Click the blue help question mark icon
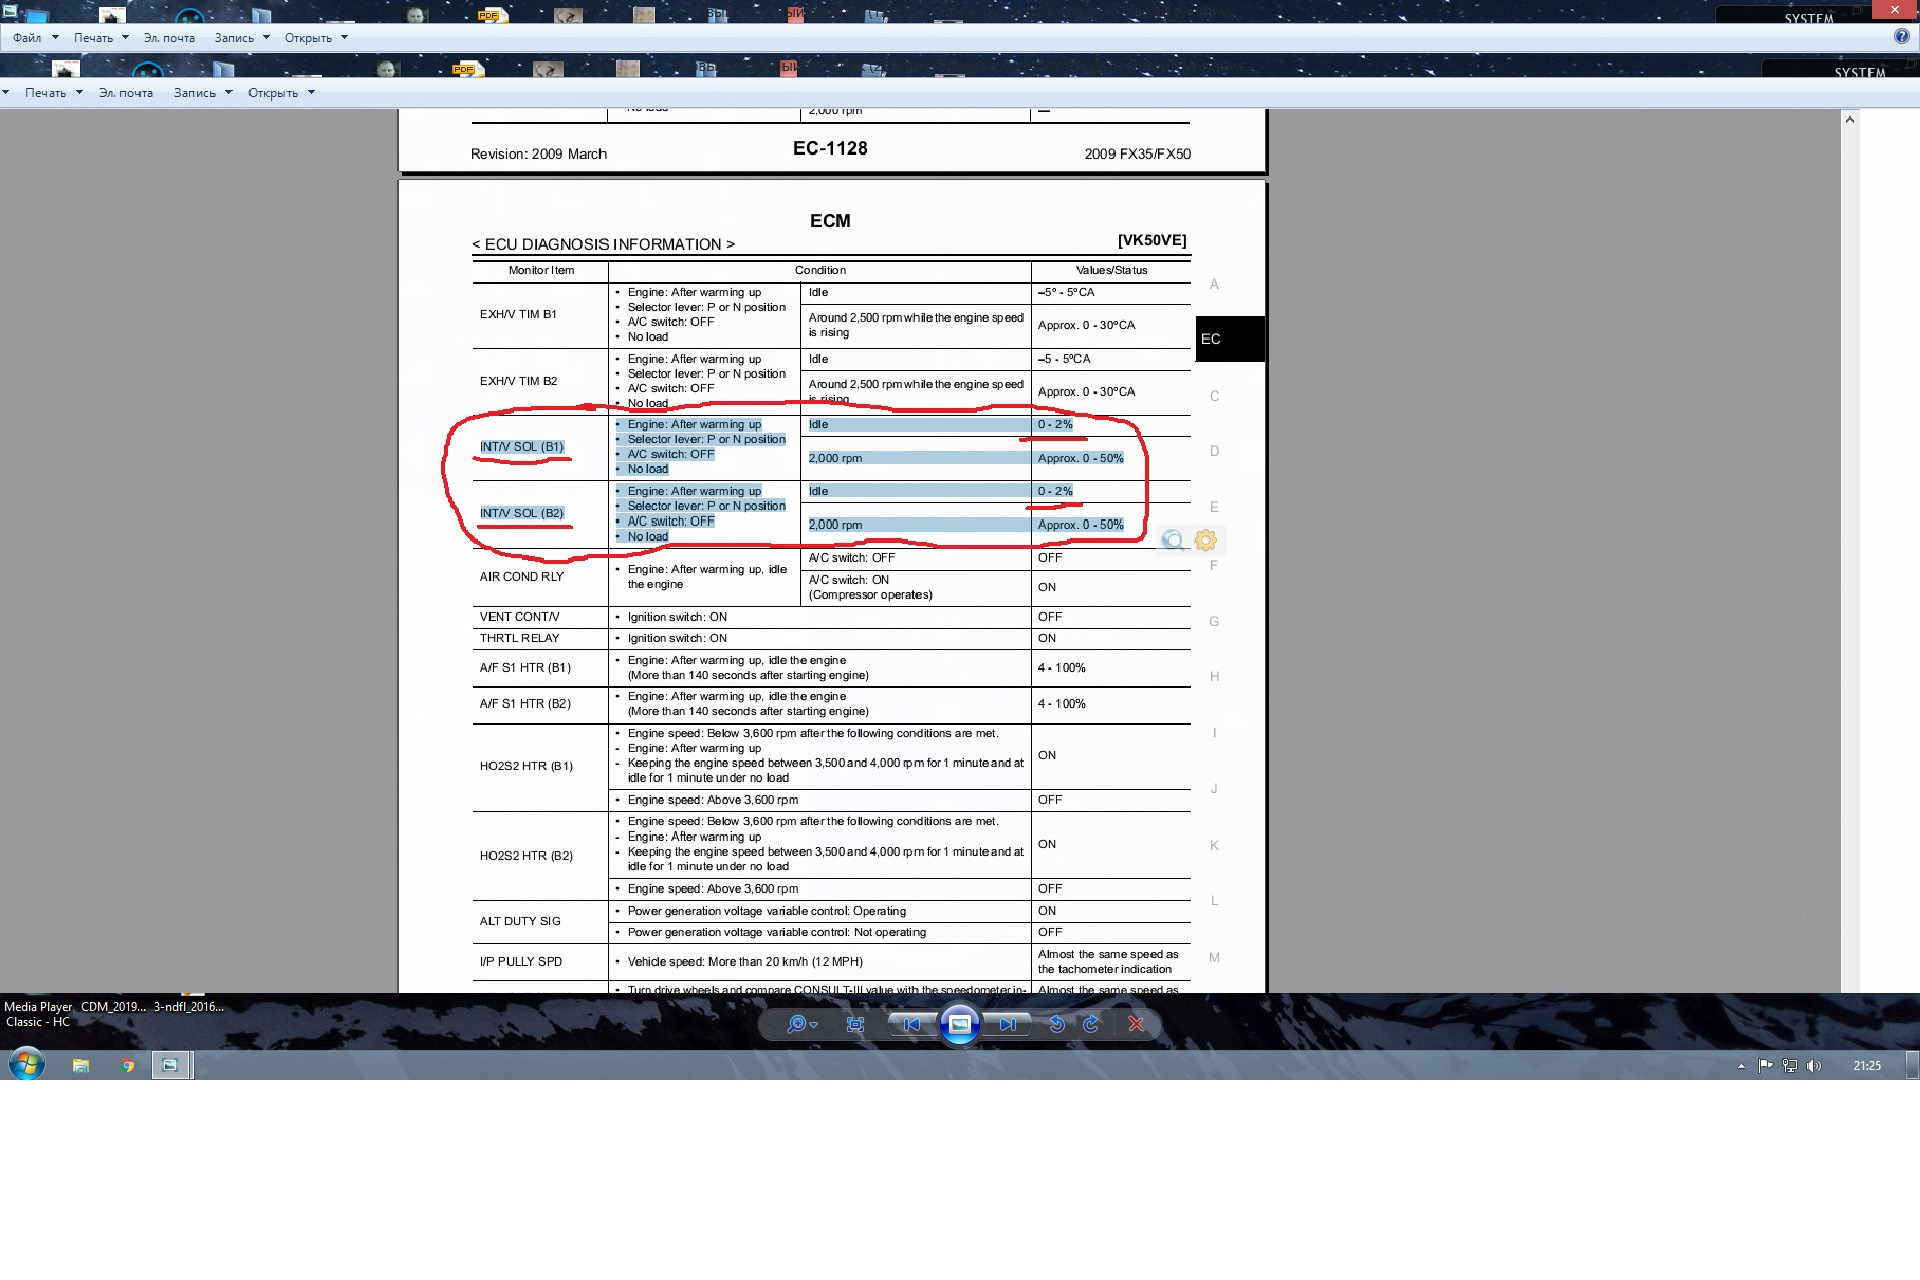Screen dimensions: 1920x1280 click(x=1901, y=36)
